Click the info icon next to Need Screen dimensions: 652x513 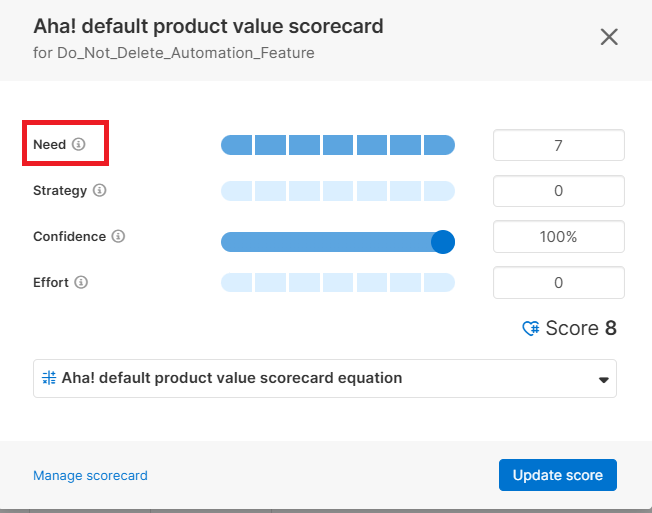[79, 145]
